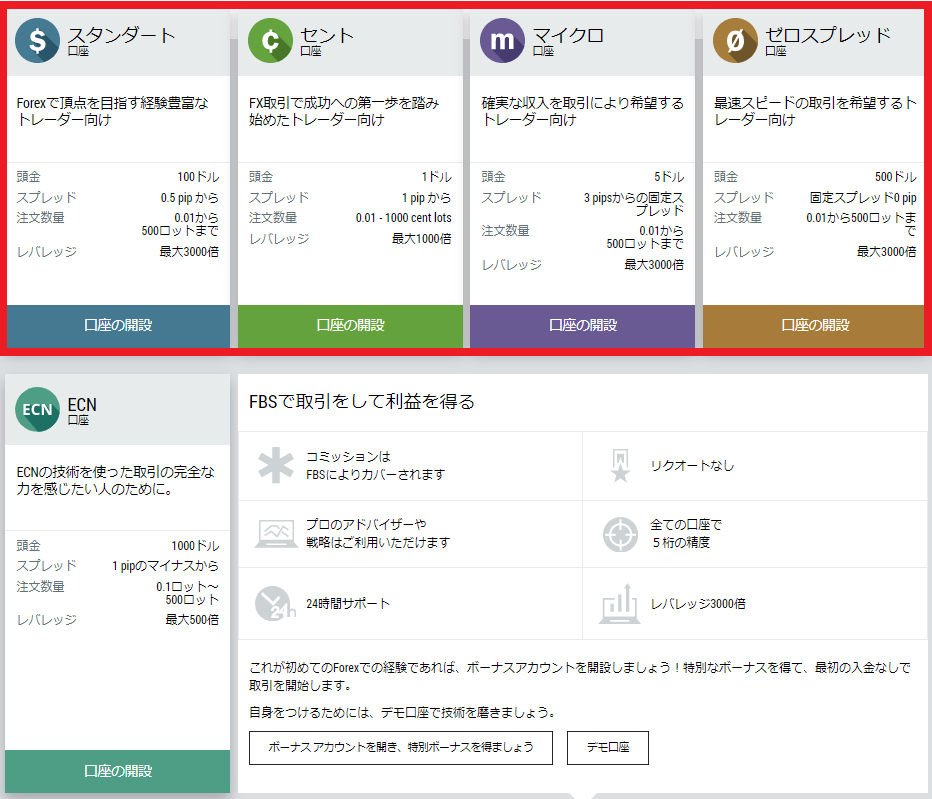Click the レバレッジ3000倍 feature text

pyautogui.click(x=698, y=604)
